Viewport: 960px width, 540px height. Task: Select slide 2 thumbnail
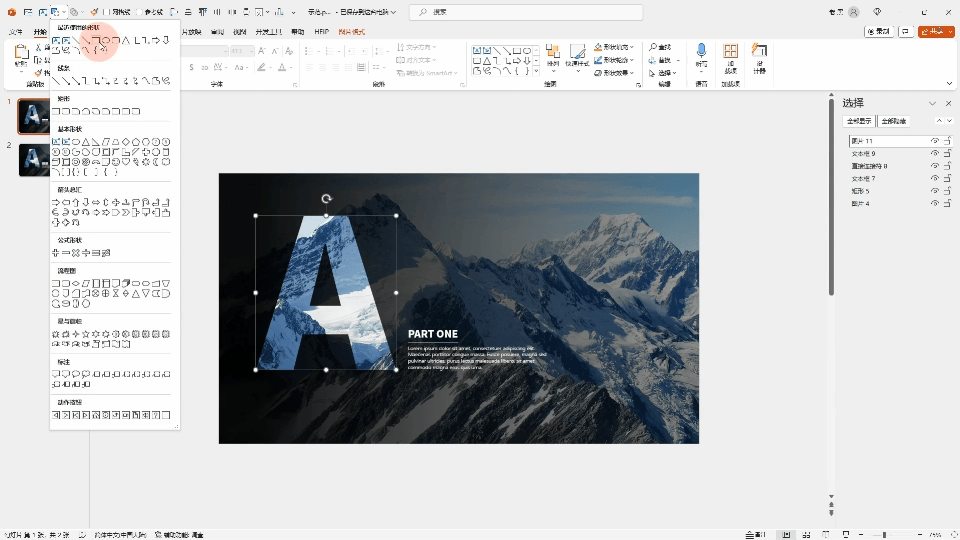(x=34, y=160)
